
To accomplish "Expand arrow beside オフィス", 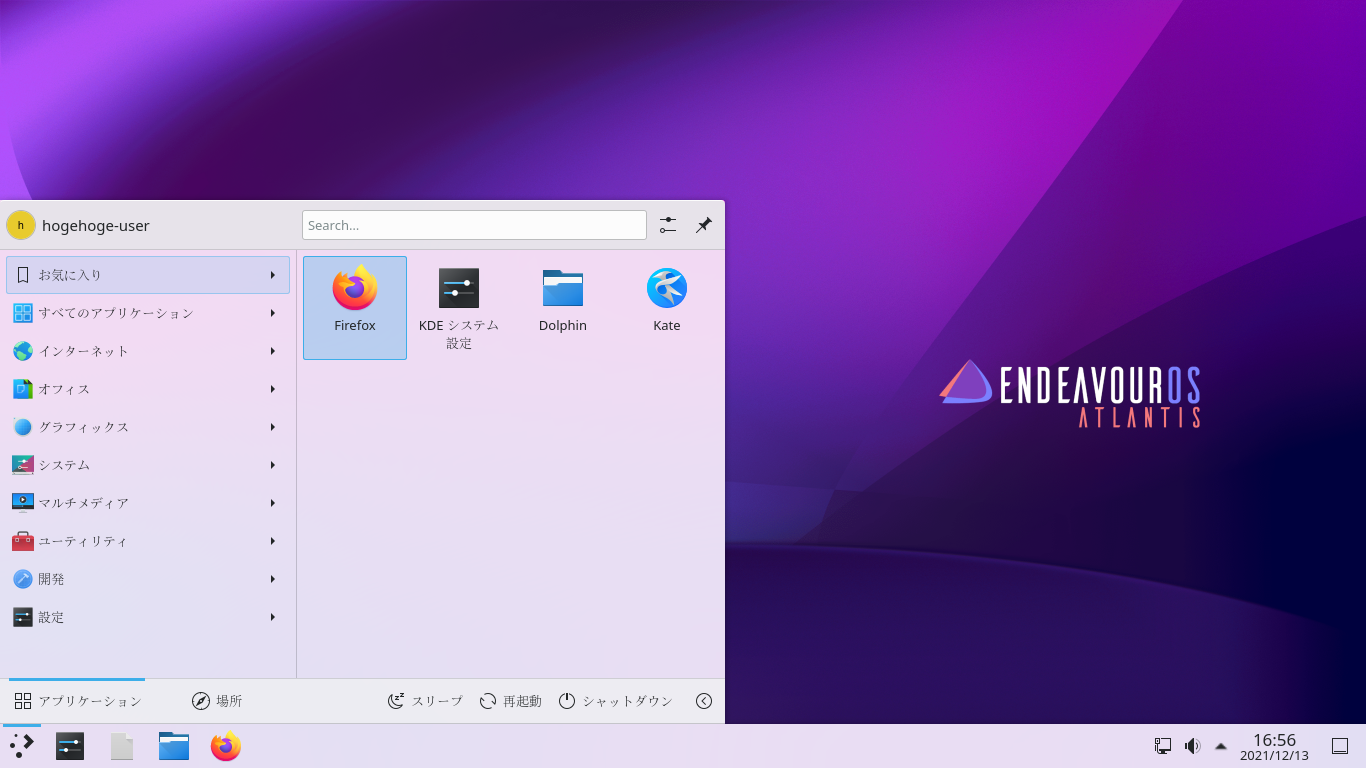I will 273,389.
